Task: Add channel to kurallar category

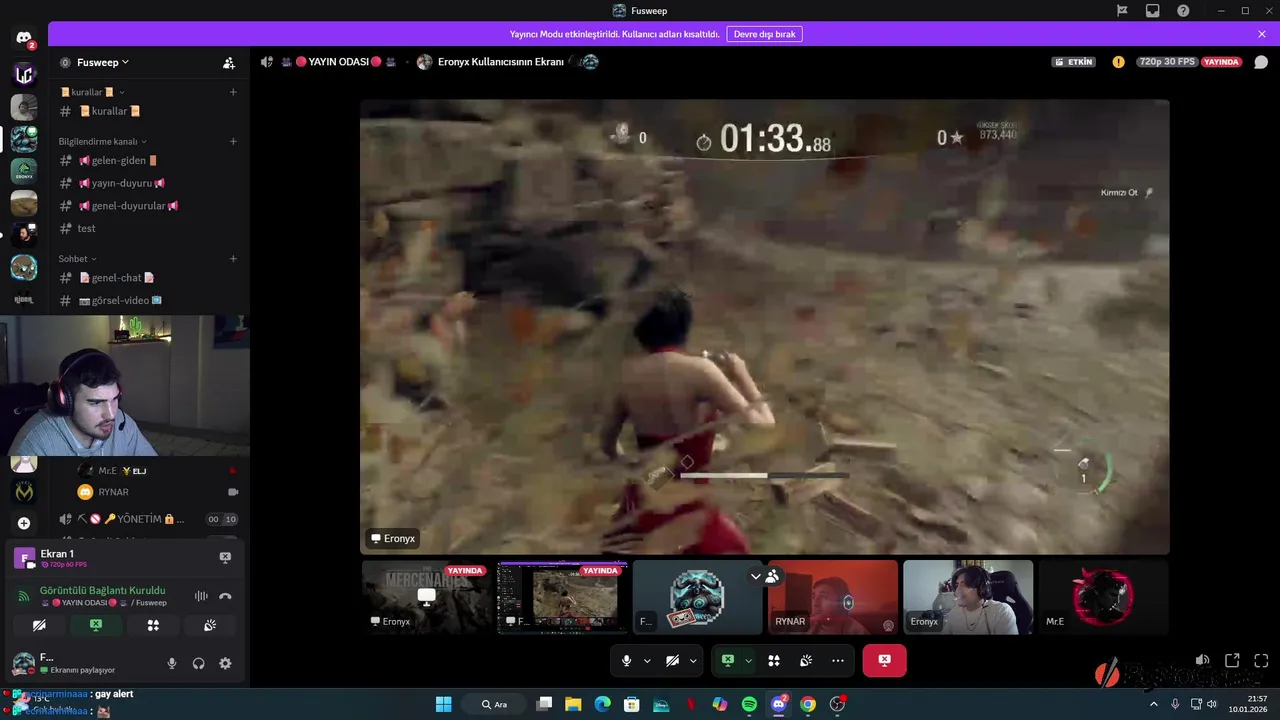Action: point(233,92)
